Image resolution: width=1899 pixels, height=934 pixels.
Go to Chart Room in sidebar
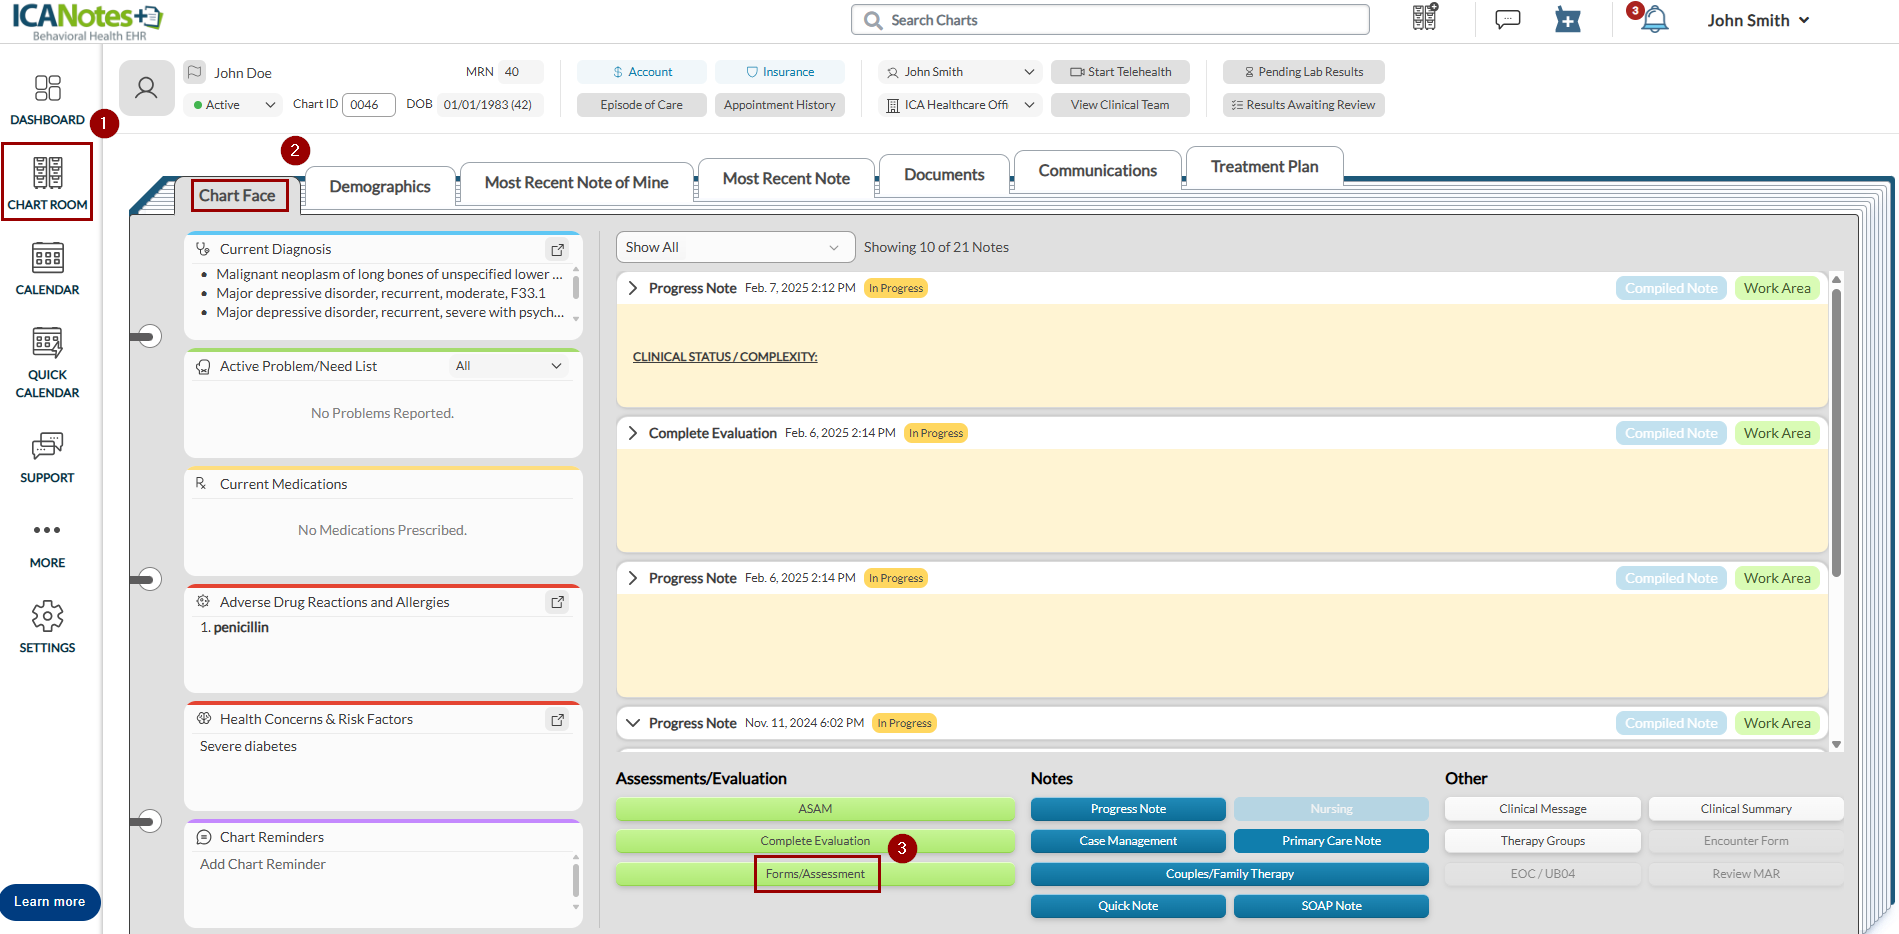(x=47, y=183)
